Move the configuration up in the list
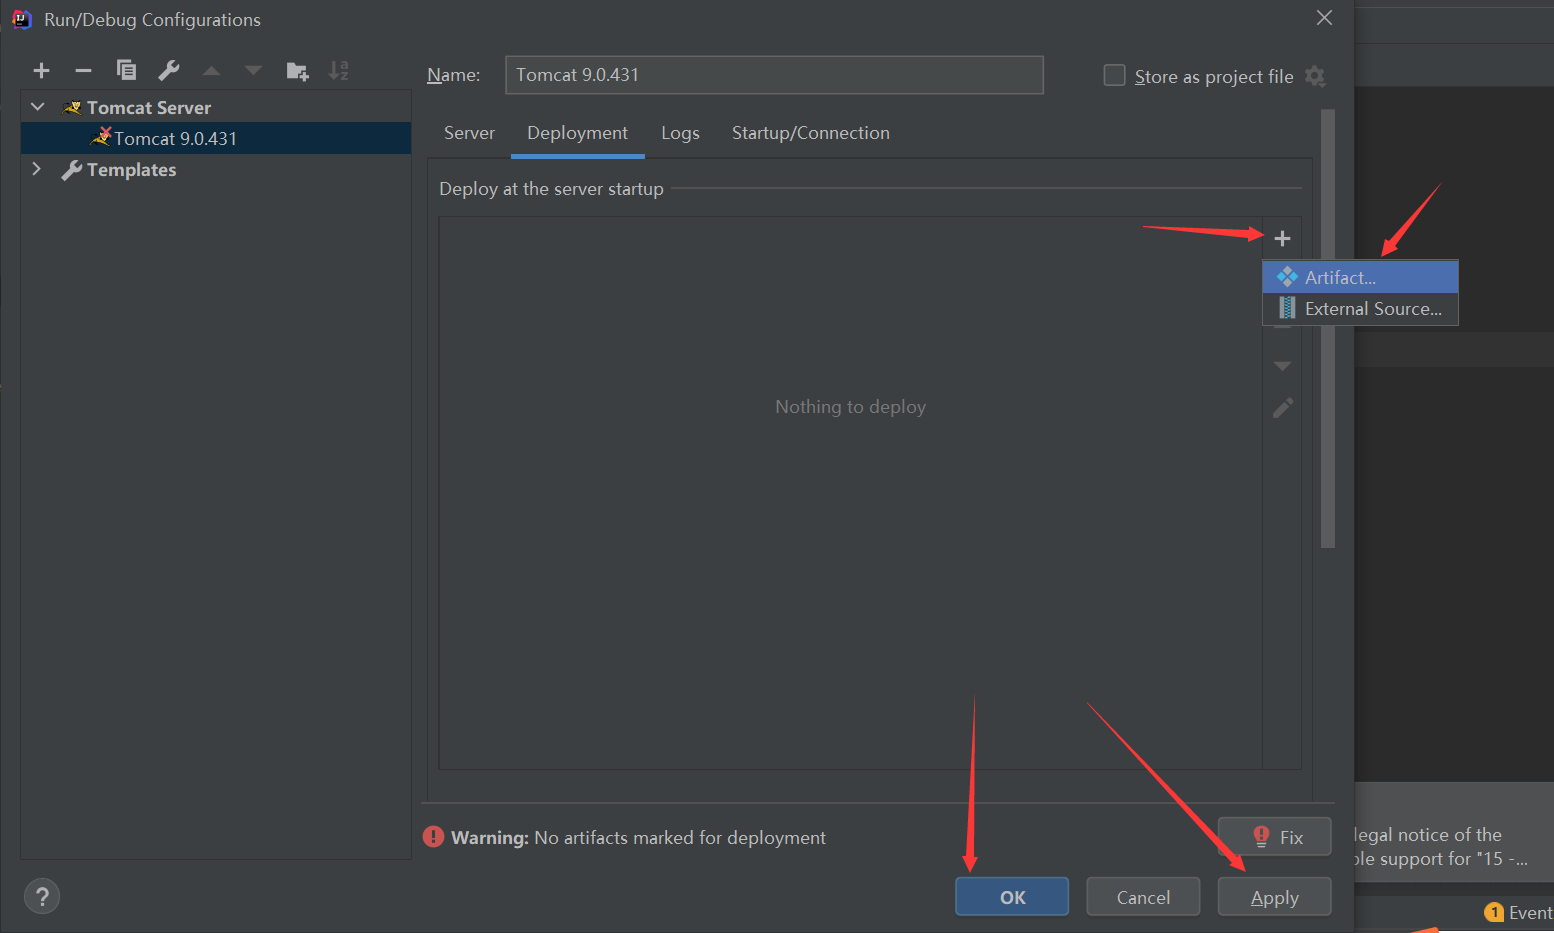The height and width of the screenshot is (933, 1554). tap(211, 70)
